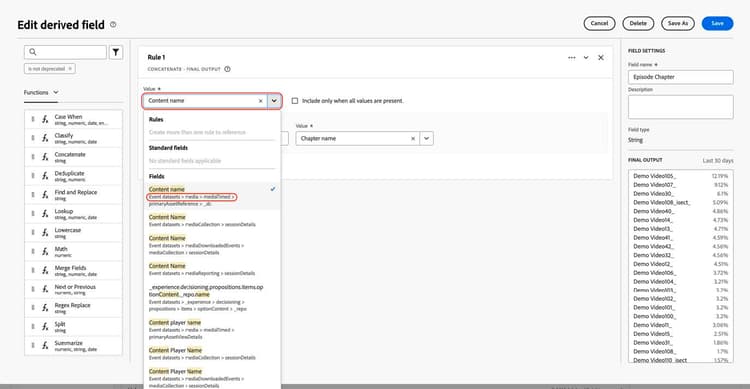Select the Lowercase function icon
The height and width of the screenshot is (389, 750).
click(45, 233)
